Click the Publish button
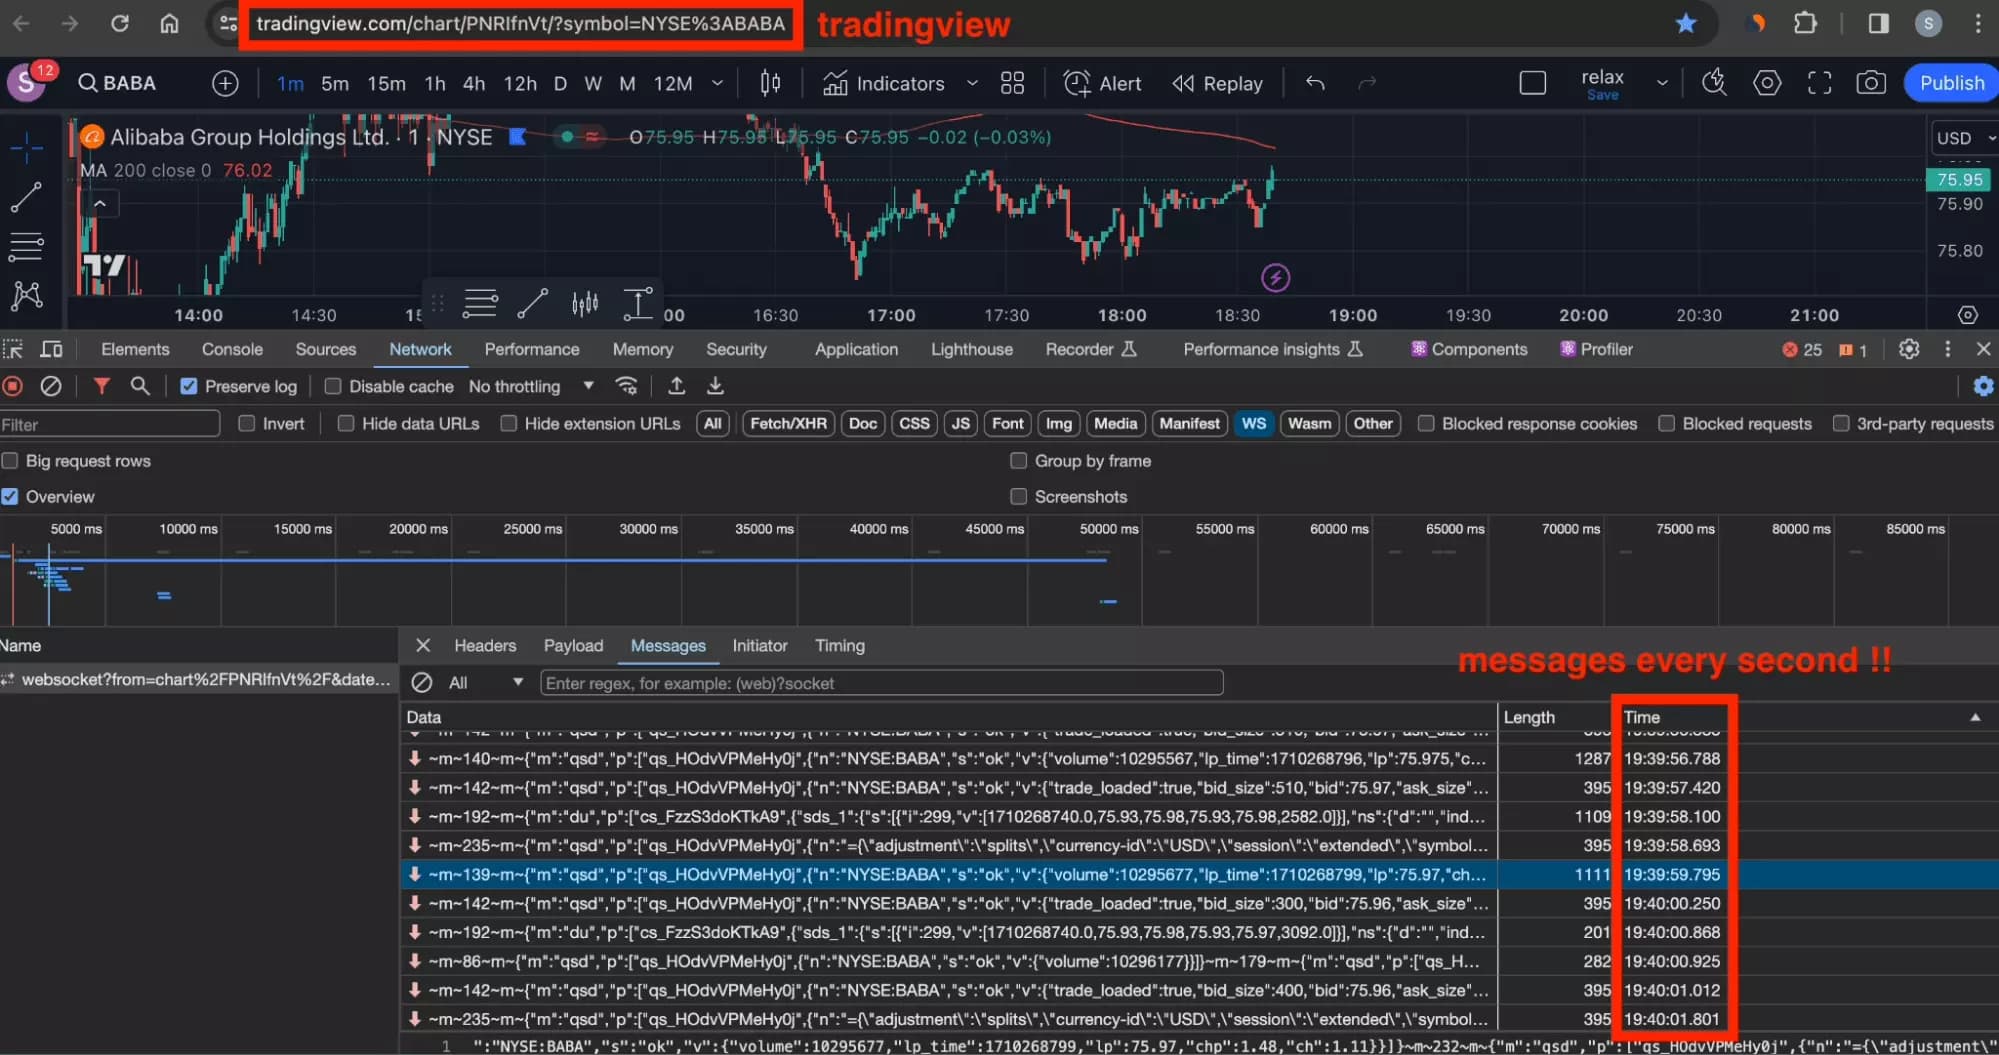The height and width of the screenshot is (1055, 1999). (1949, 83)
